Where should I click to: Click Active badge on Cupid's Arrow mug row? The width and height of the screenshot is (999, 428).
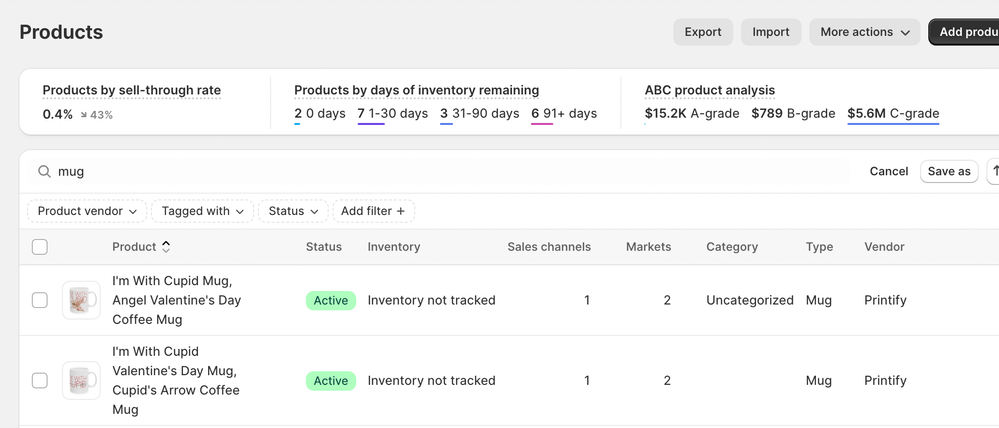coord(331,381)
